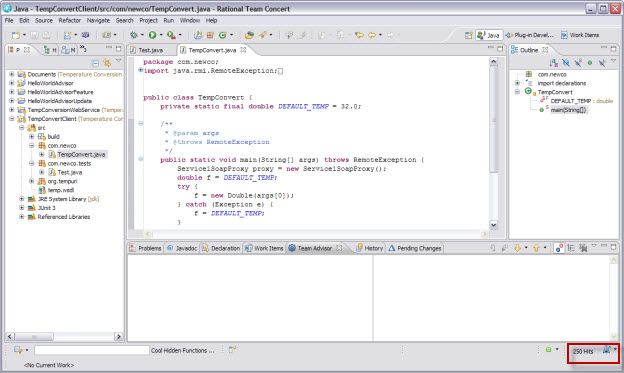Toggle Hide Static Members in Outline view
The height and width of the screenshot is (373, 624).
click(578, 62)
